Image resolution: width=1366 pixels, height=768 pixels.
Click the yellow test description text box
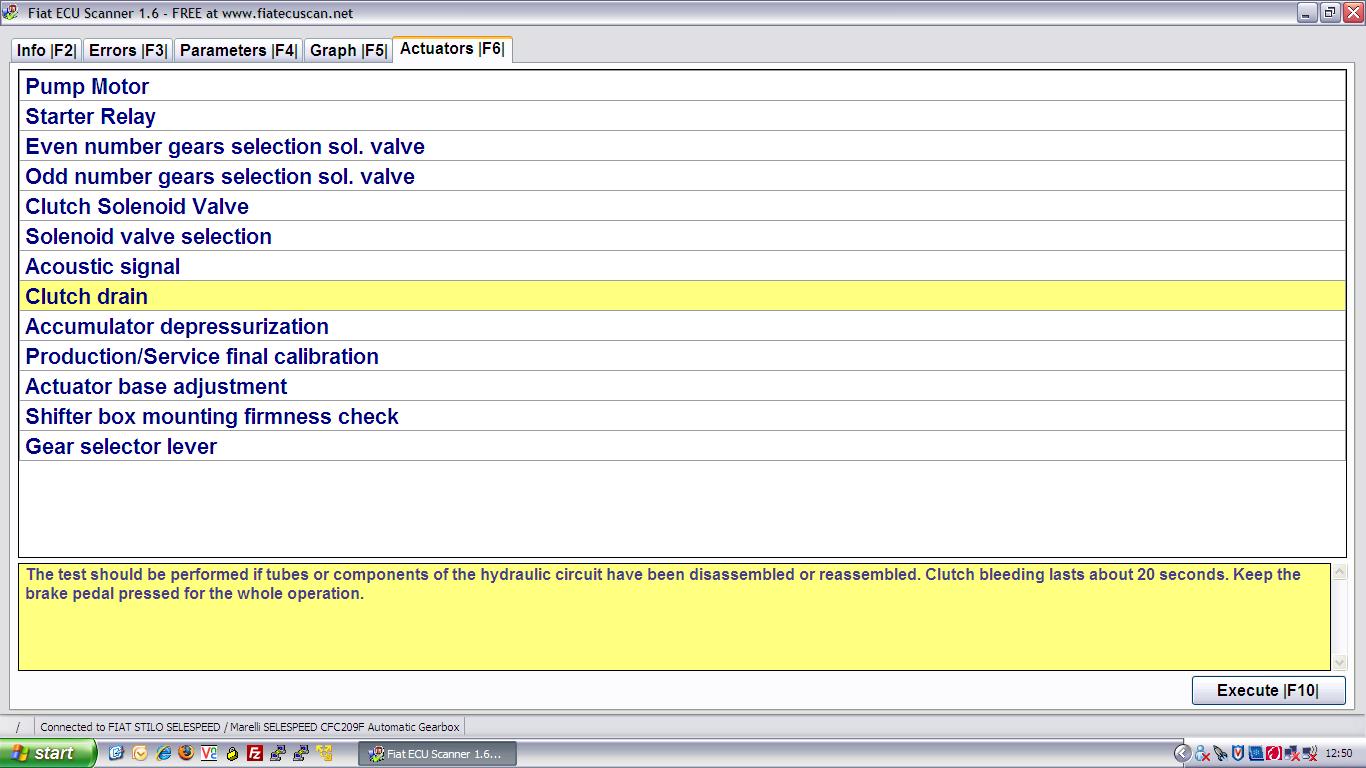click(674, 617)
